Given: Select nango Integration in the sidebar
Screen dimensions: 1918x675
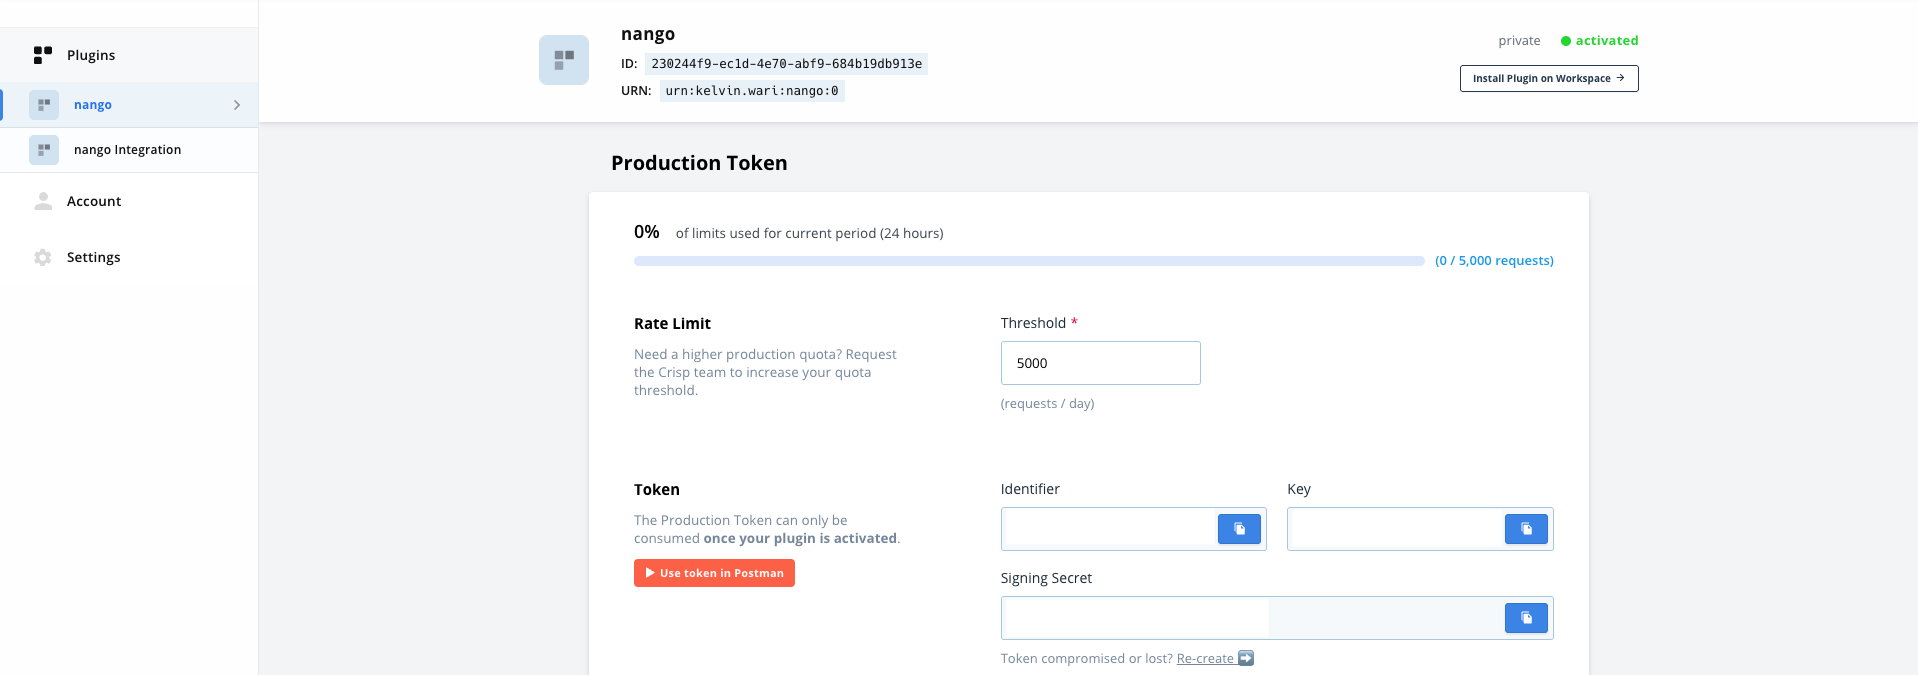Looking at the screenshot, I should pos(127,150).
